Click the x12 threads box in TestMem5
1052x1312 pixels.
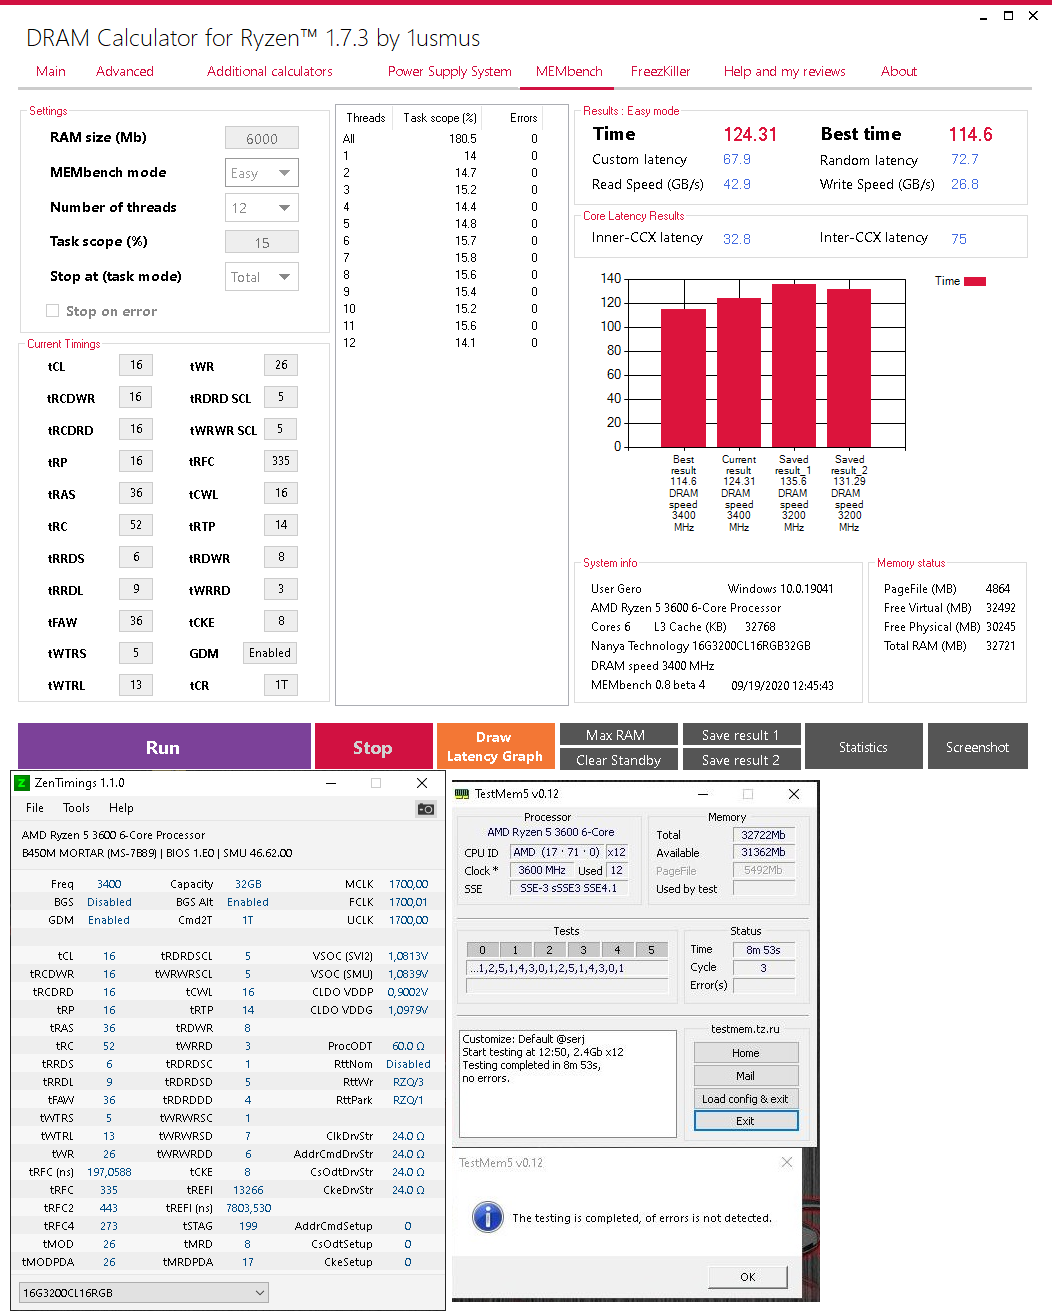[x=616, y=852]
